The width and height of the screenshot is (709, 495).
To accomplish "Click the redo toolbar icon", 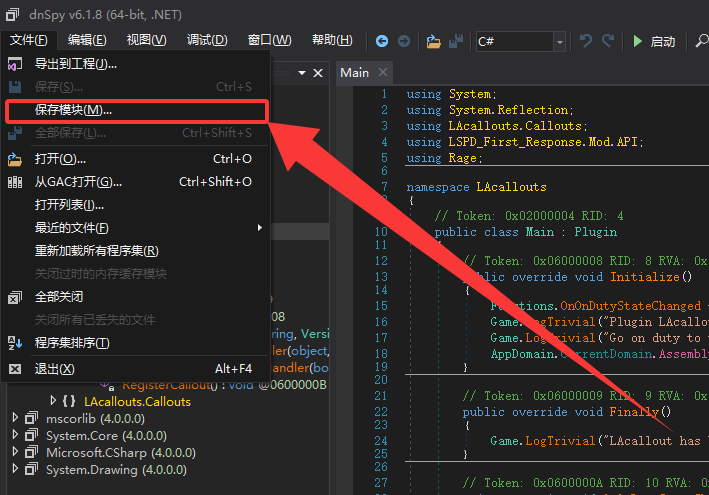I will click(x=608, y=41).
